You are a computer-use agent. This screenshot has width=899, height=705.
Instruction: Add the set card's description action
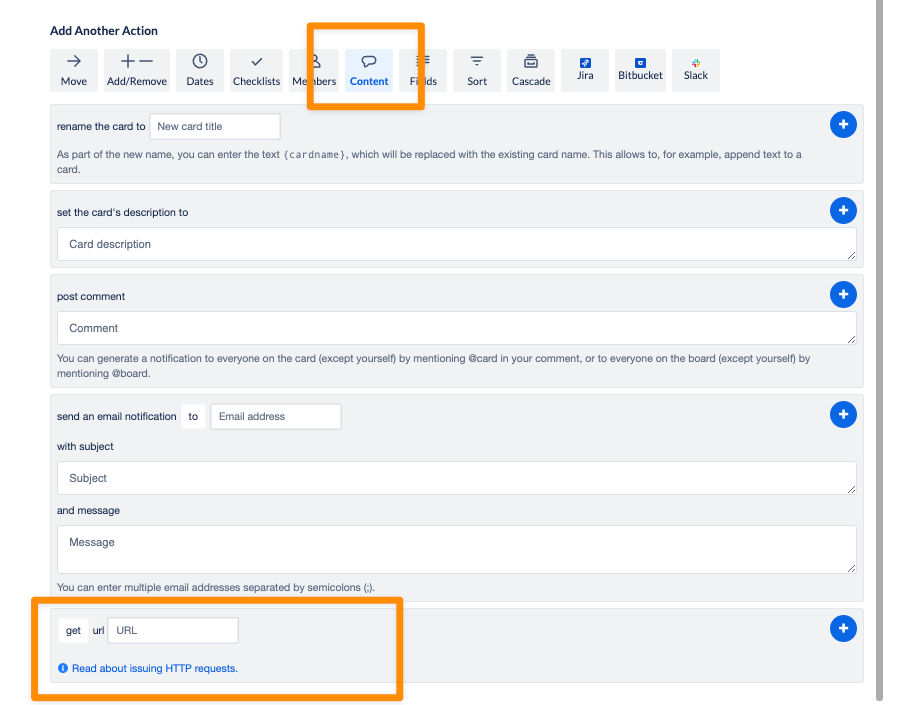click(843, 210)
